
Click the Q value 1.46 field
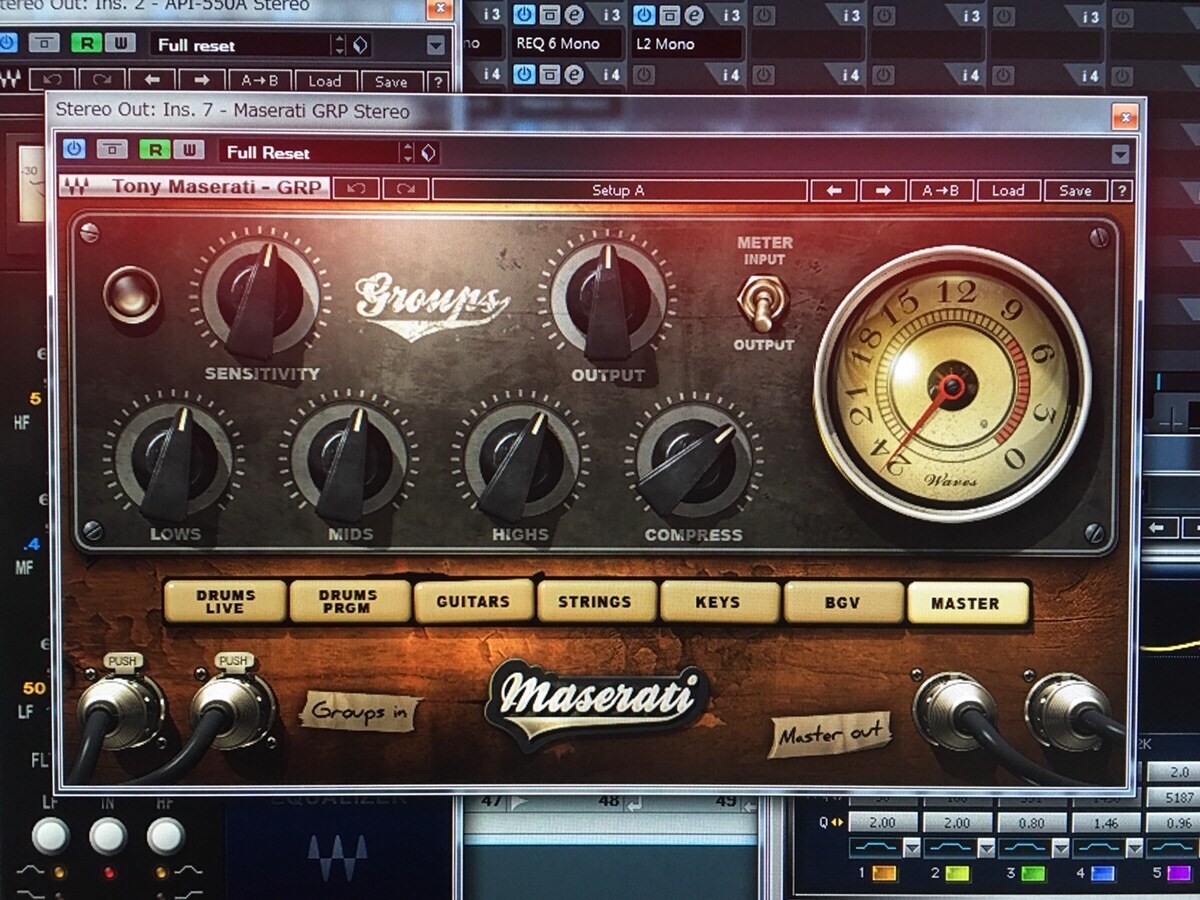click(x=1106, y=823)
